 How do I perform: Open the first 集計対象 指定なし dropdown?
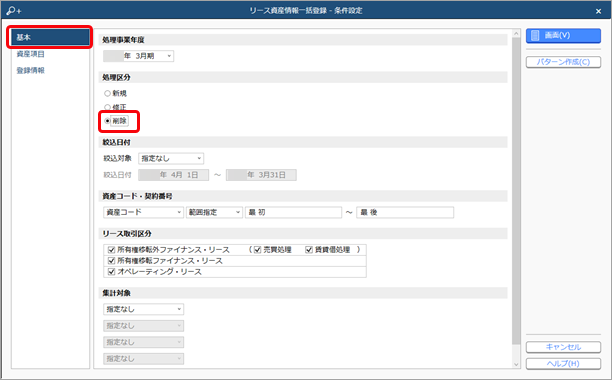point(144,309)
